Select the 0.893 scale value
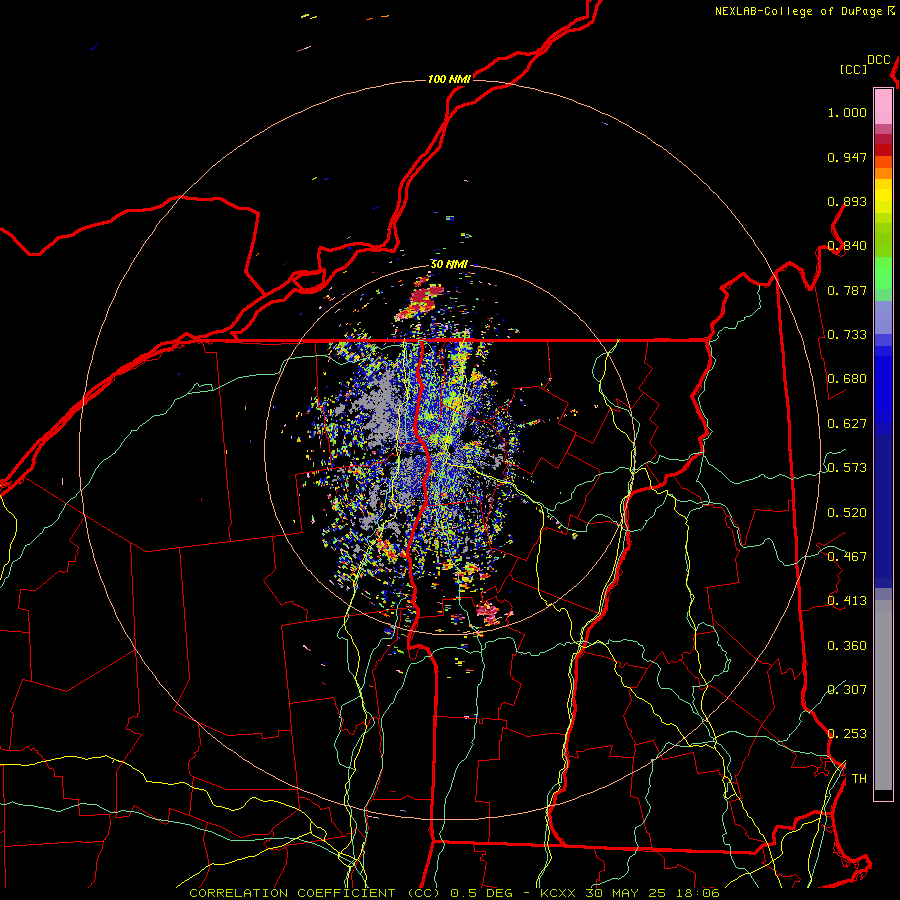The height and width of the screenshot is (900, 900). point(847,201)
